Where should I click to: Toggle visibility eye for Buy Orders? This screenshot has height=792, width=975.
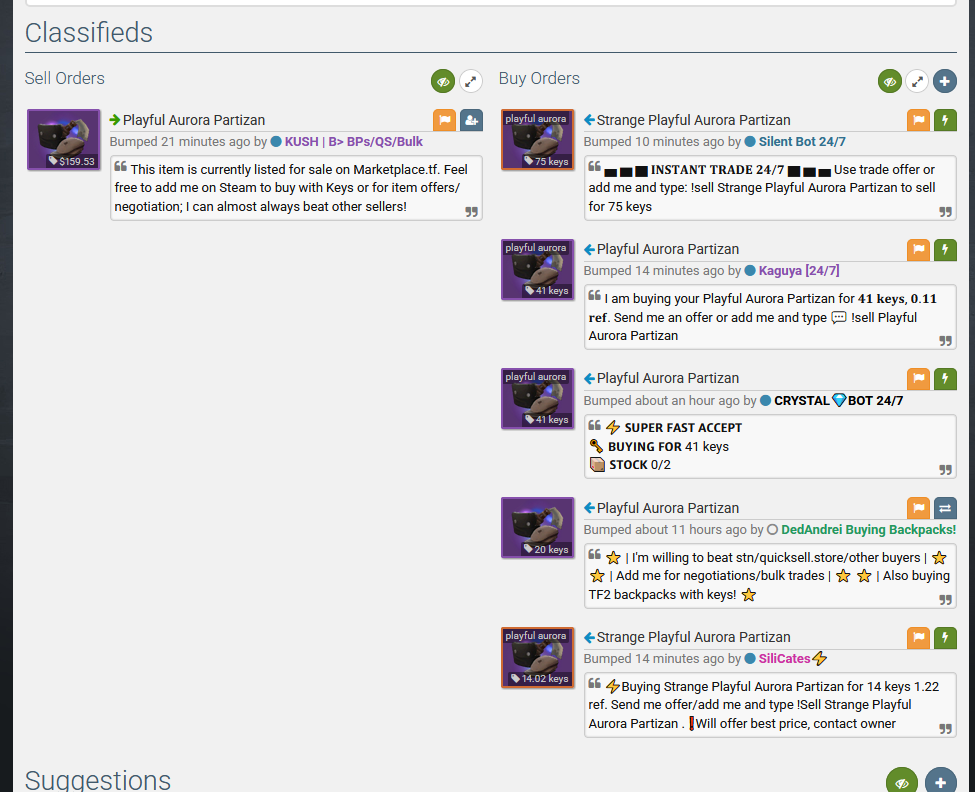890,81
